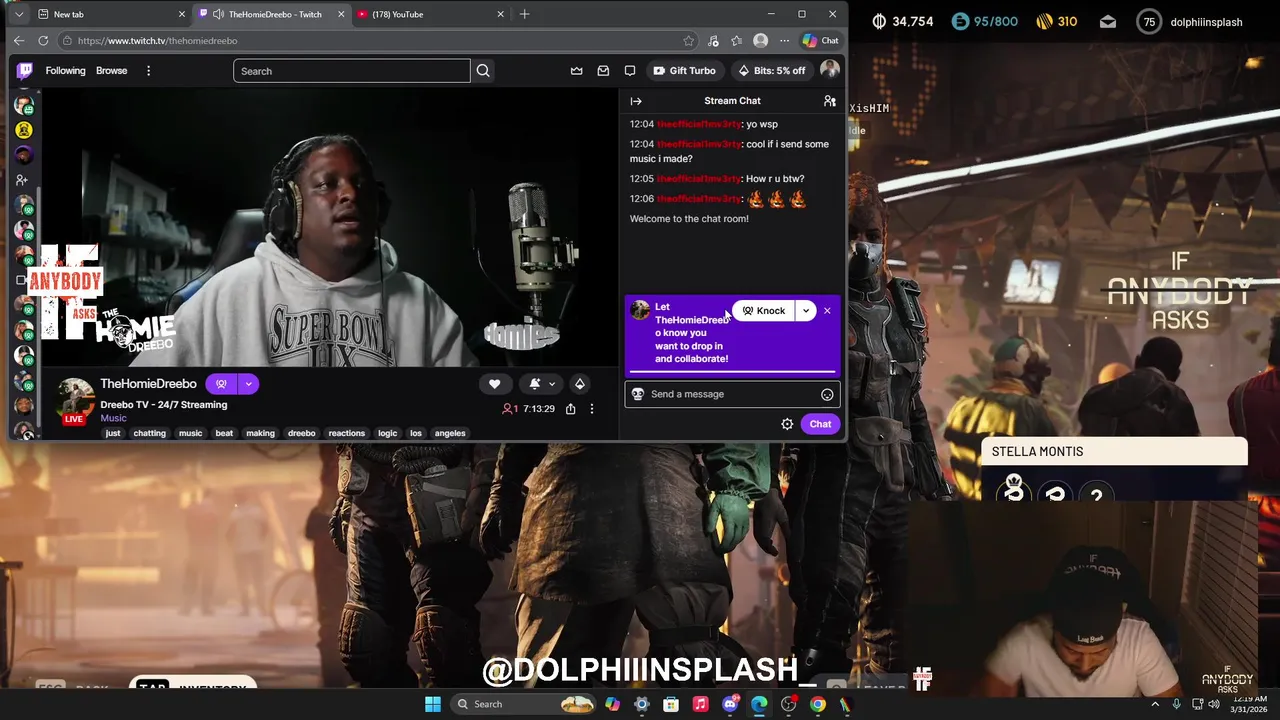1280x720 pixels.
Task: Click TheHomieDreebo channel avatar
Action: click(75, 399)
